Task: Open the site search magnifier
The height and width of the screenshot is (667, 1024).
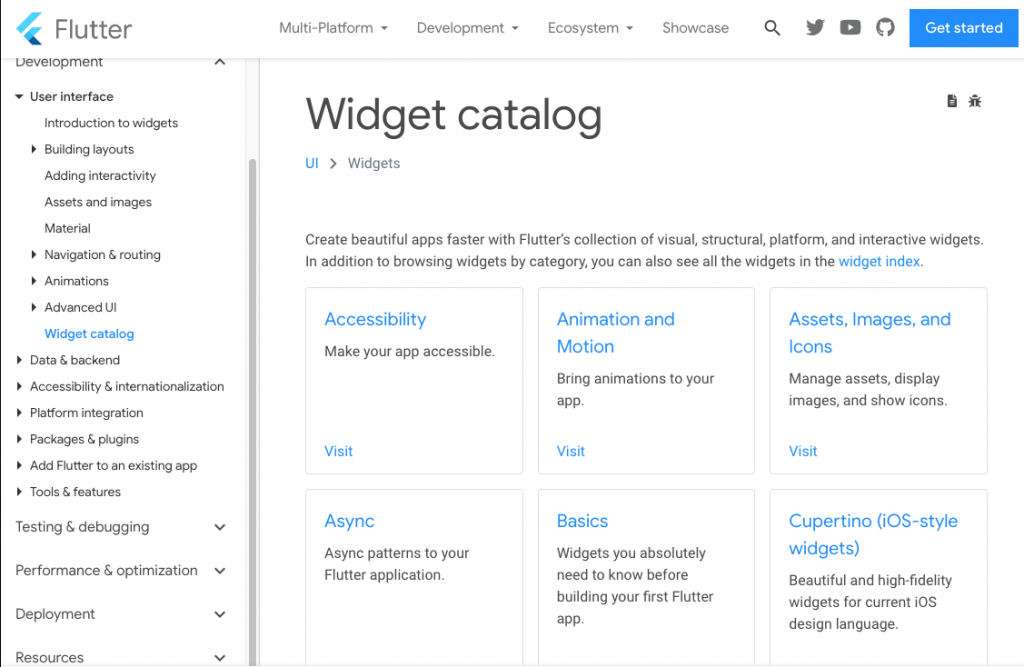Action: pyautogui.click(x=772, y=28)
